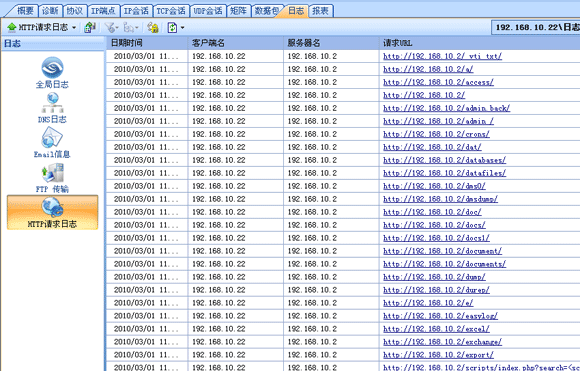This screenshot has height=371, width=580.
Task: Open the /dump/ URL link
Action: coord(434,277)
